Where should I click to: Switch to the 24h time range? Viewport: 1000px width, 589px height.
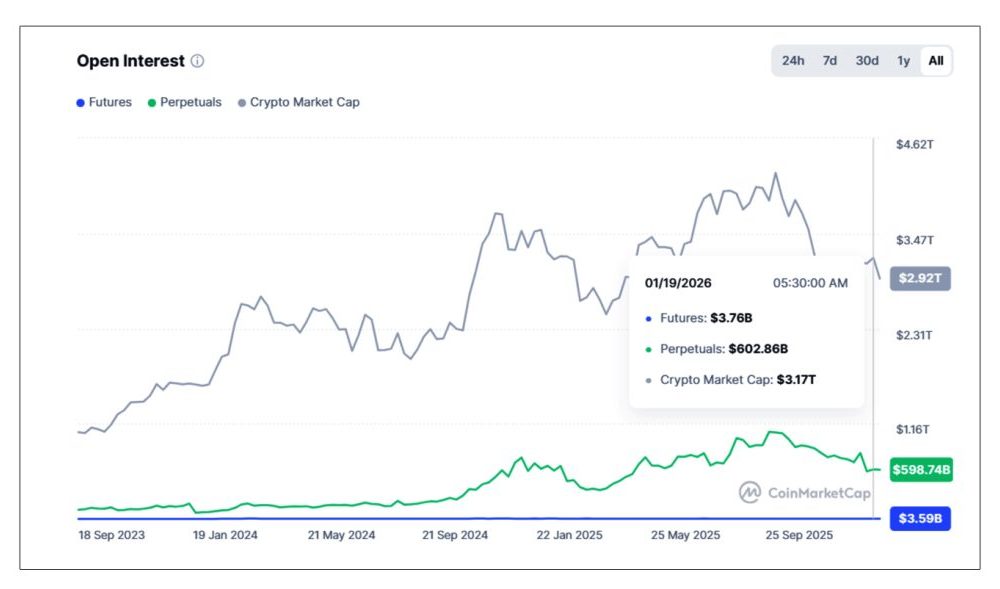[791, 60]
